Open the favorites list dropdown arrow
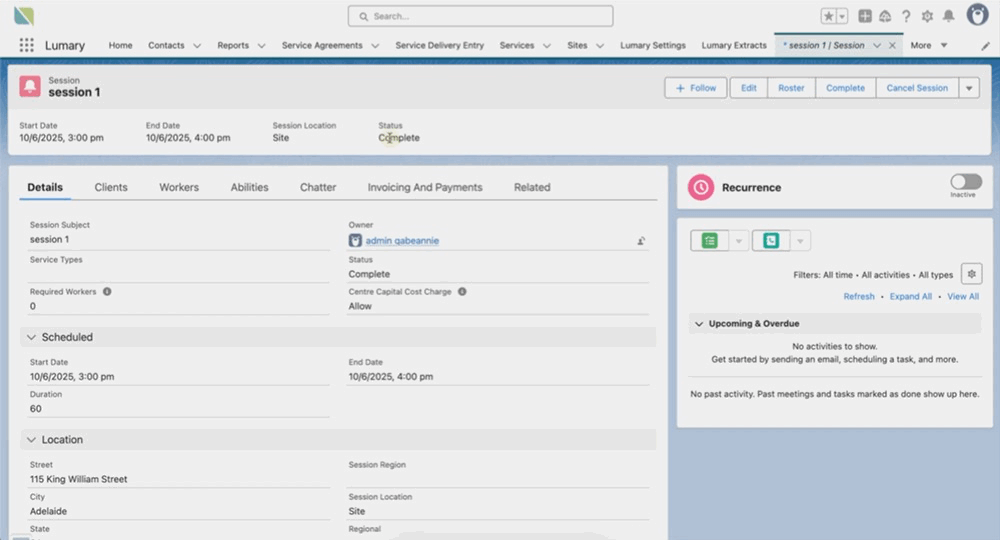 pos(842,17)
